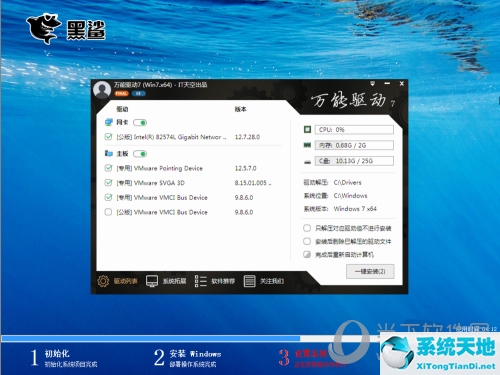The height and width of the screenshot is (375, 500).
Task: Enable extract-only without installing option
Action: (x=307, y=228)
